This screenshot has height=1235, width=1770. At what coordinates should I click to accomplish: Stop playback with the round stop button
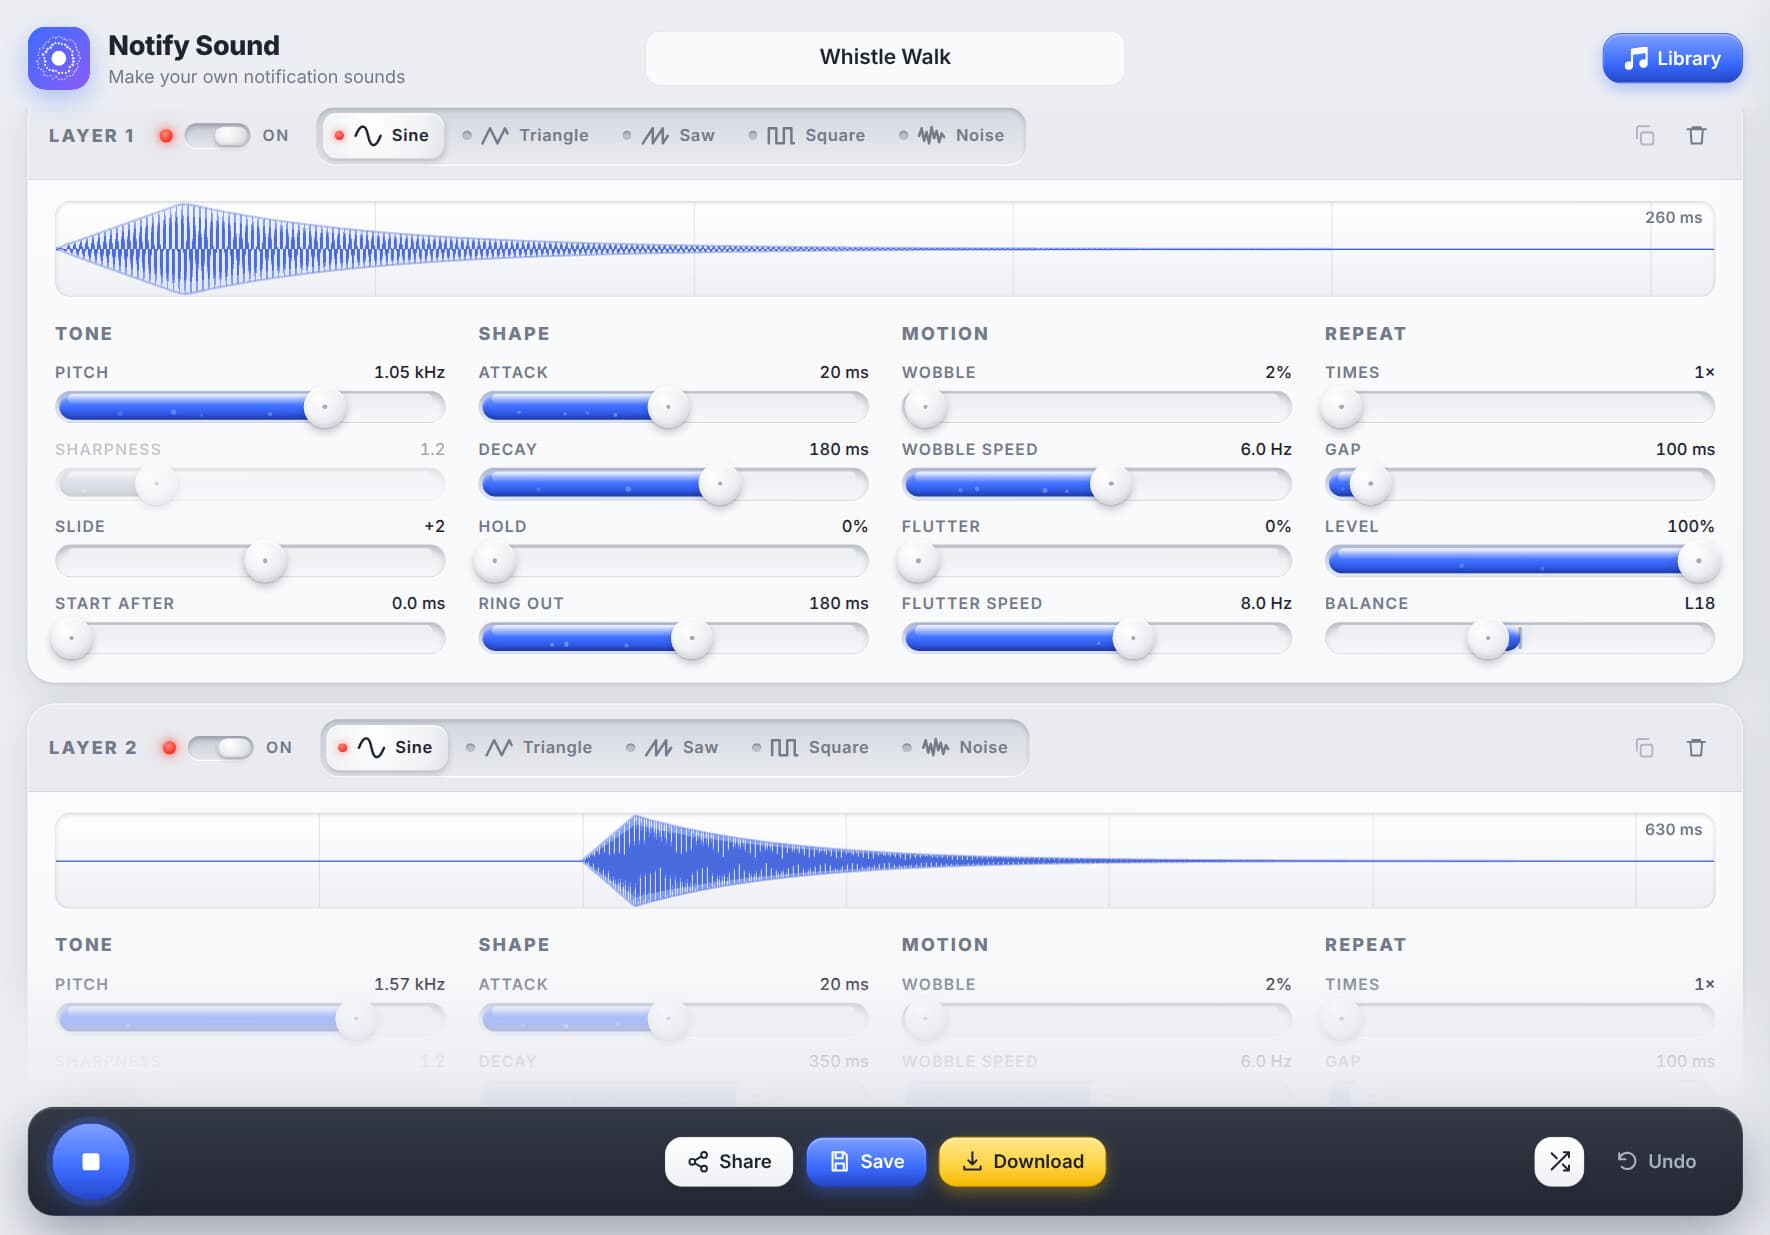[x=91, y=1161]
